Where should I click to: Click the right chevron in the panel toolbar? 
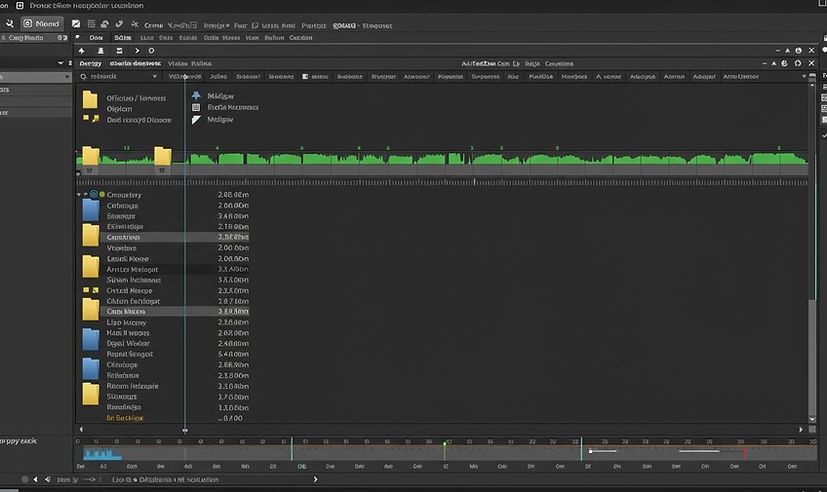coord(137,51)
